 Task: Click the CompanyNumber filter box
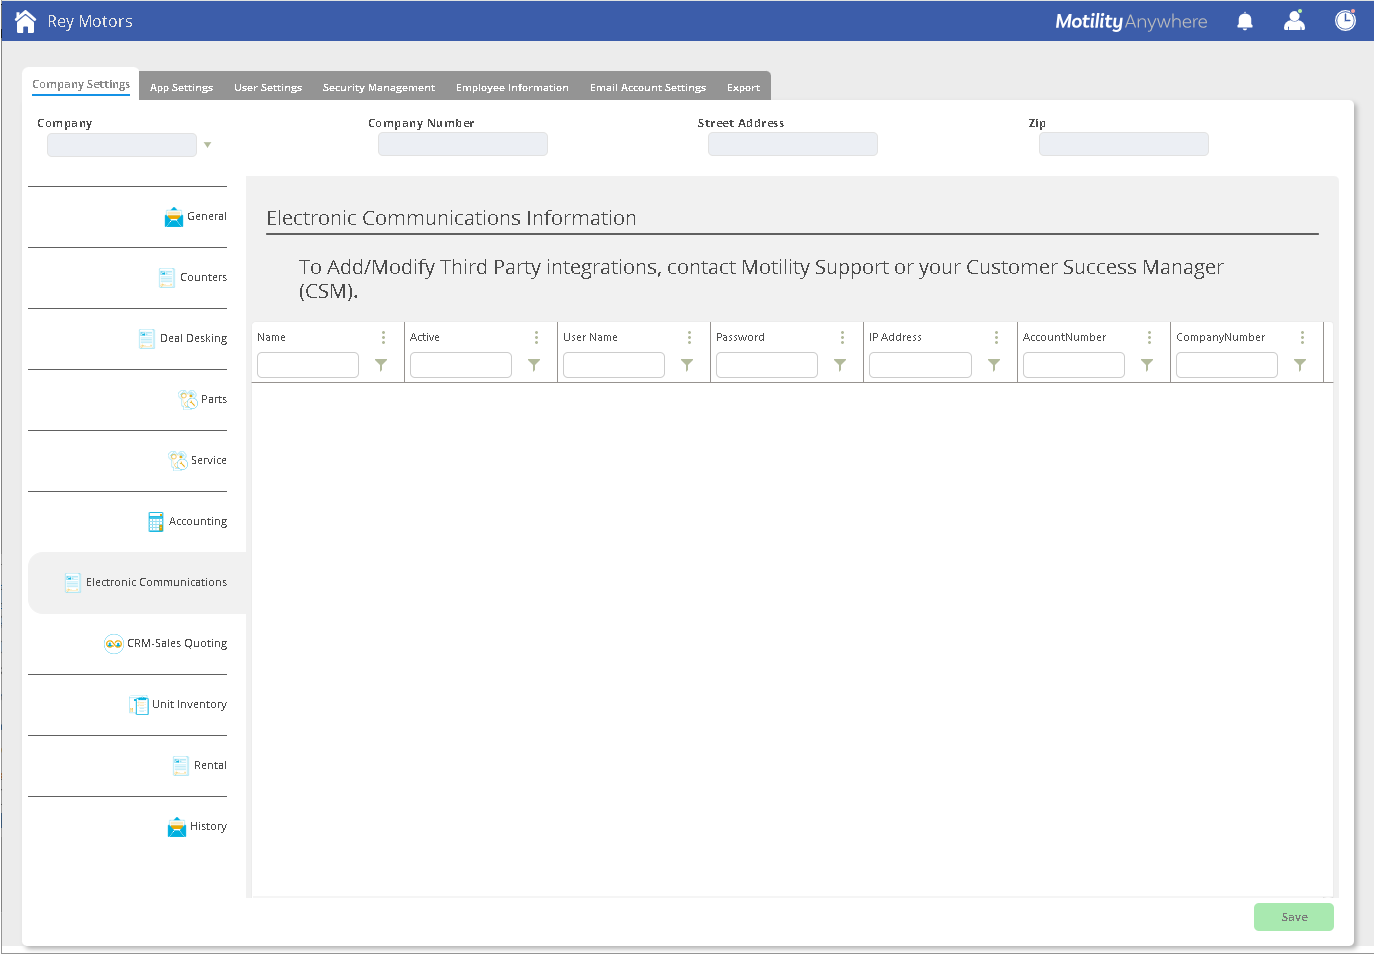(1227, 365)
